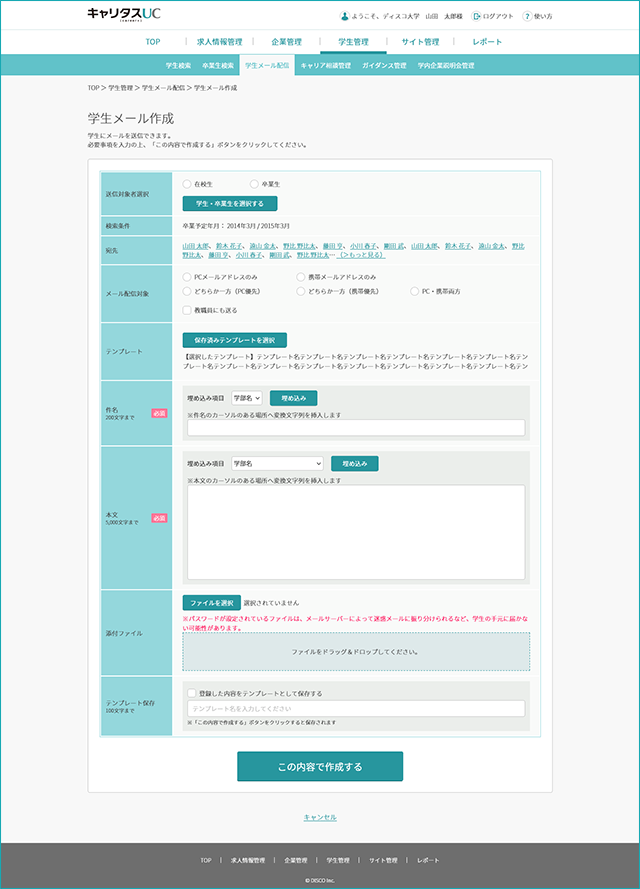This screenshot has width=640, height=889.
Task: Select PCメールアドレスのみ radio option
Action: click(x=187, y=277)
